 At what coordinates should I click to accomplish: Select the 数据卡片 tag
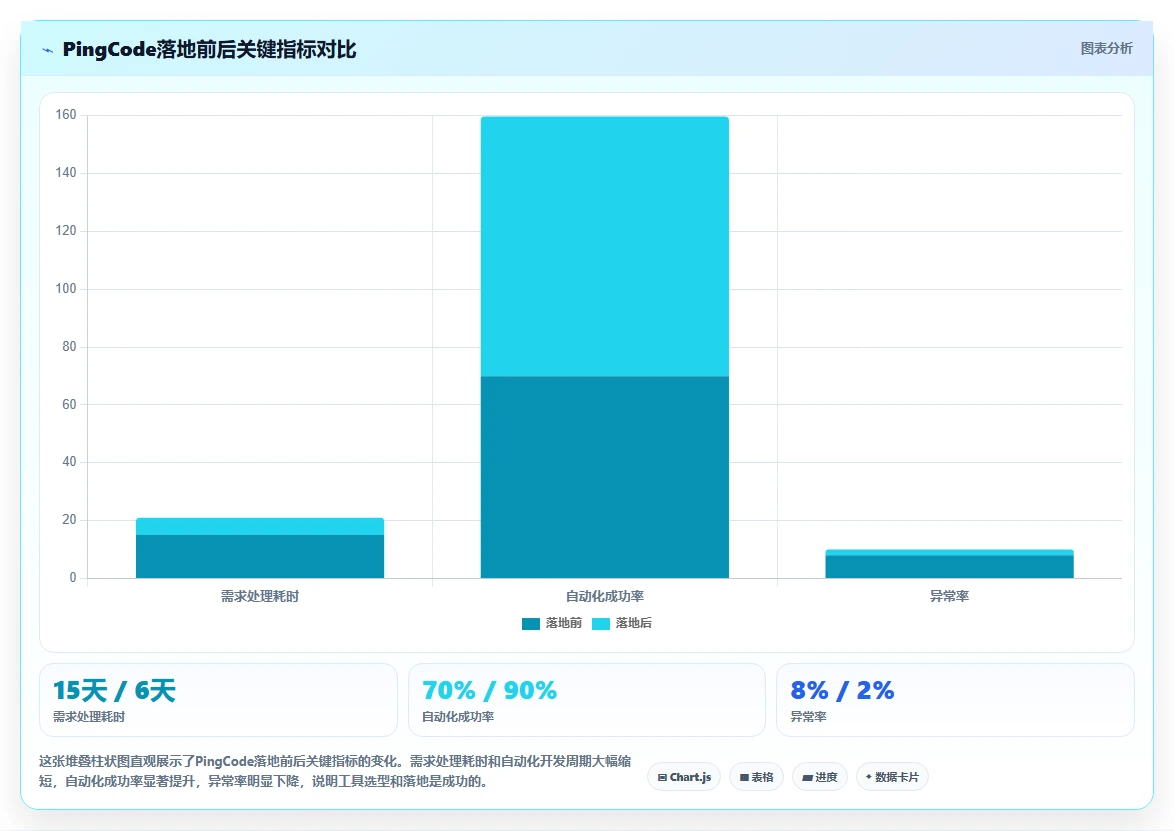(x=892, y=777)
